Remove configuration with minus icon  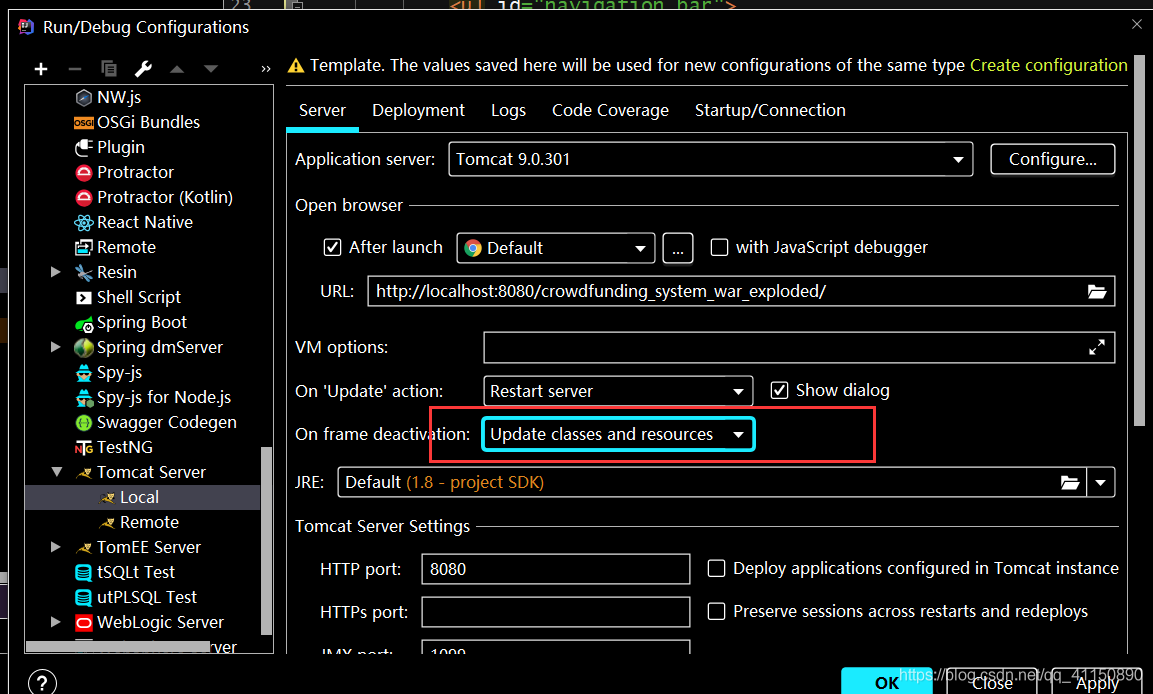point(74,69)
